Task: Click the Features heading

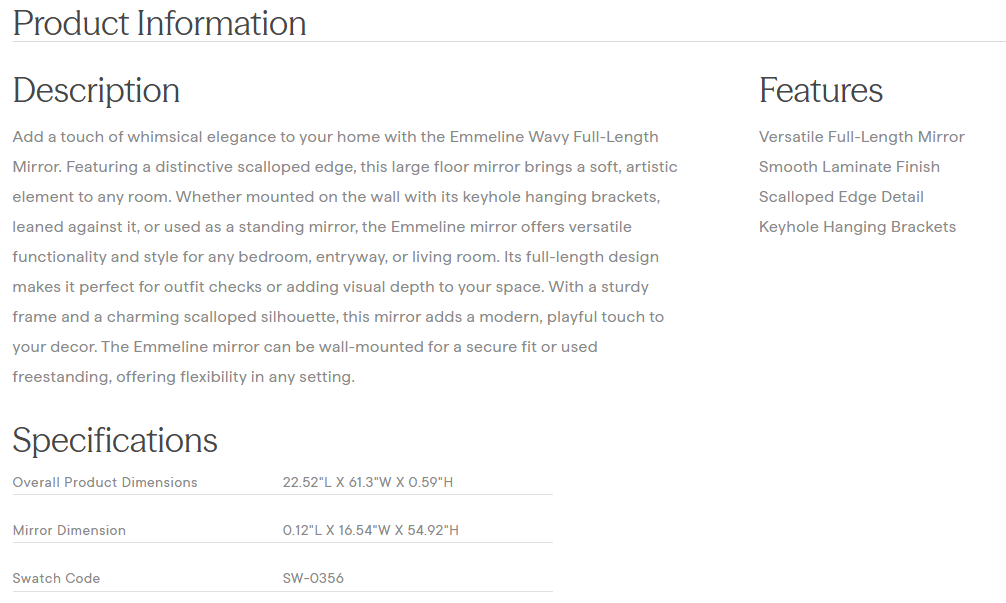Action: [820, 90]
